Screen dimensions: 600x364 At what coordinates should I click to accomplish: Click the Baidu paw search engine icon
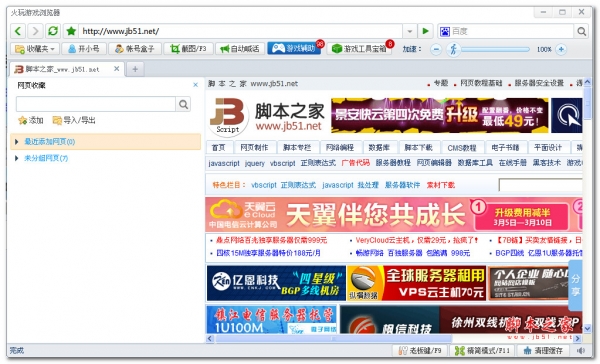tap(445, 31)
